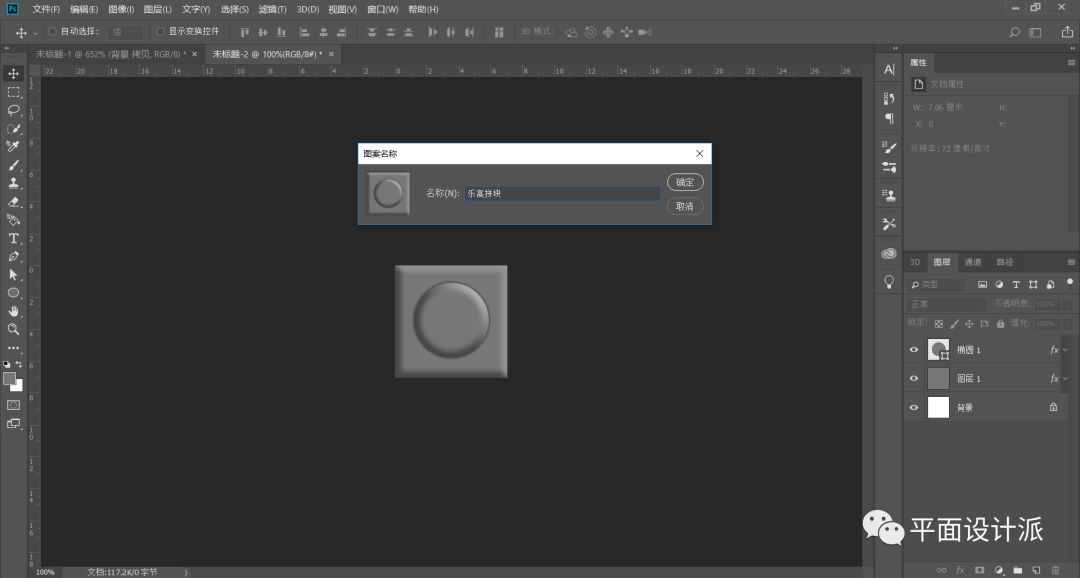1080x578 pixels.
Task: Select the Lasso tool
Action: [x=14, y=110]
